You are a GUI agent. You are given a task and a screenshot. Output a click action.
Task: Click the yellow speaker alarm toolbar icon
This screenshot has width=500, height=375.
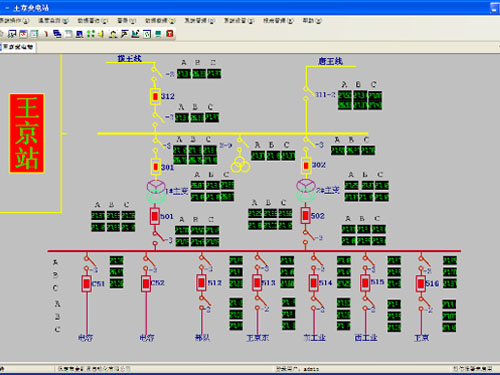(x=102, y=34)
